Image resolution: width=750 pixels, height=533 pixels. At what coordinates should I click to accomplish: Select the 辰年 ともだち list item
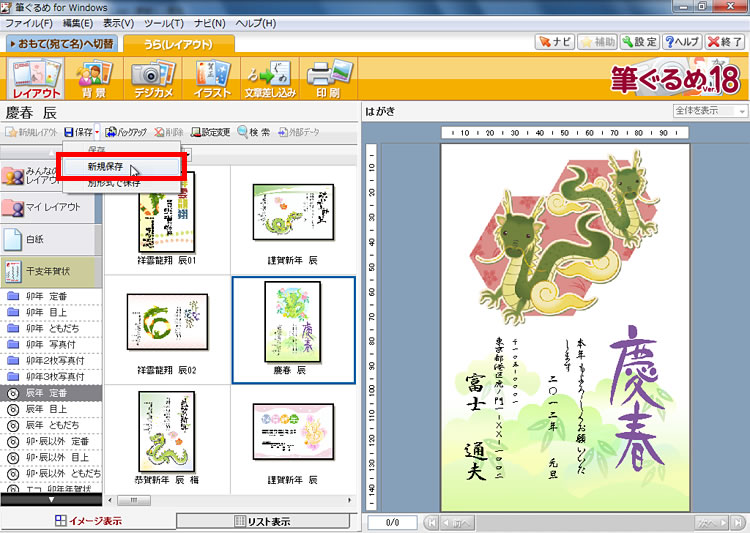click(51, 425)
